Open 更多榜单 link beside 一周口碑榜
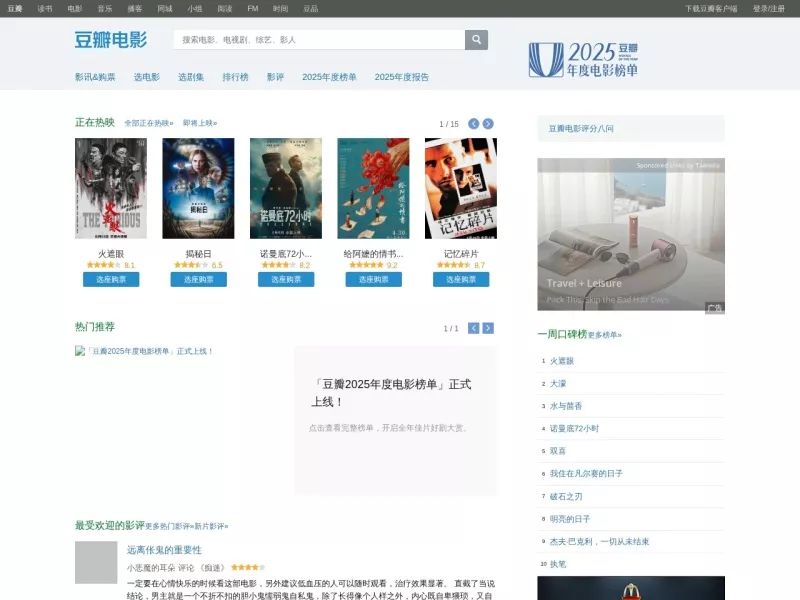Viewport: 800px width, 600px height. tap(605, 335)
